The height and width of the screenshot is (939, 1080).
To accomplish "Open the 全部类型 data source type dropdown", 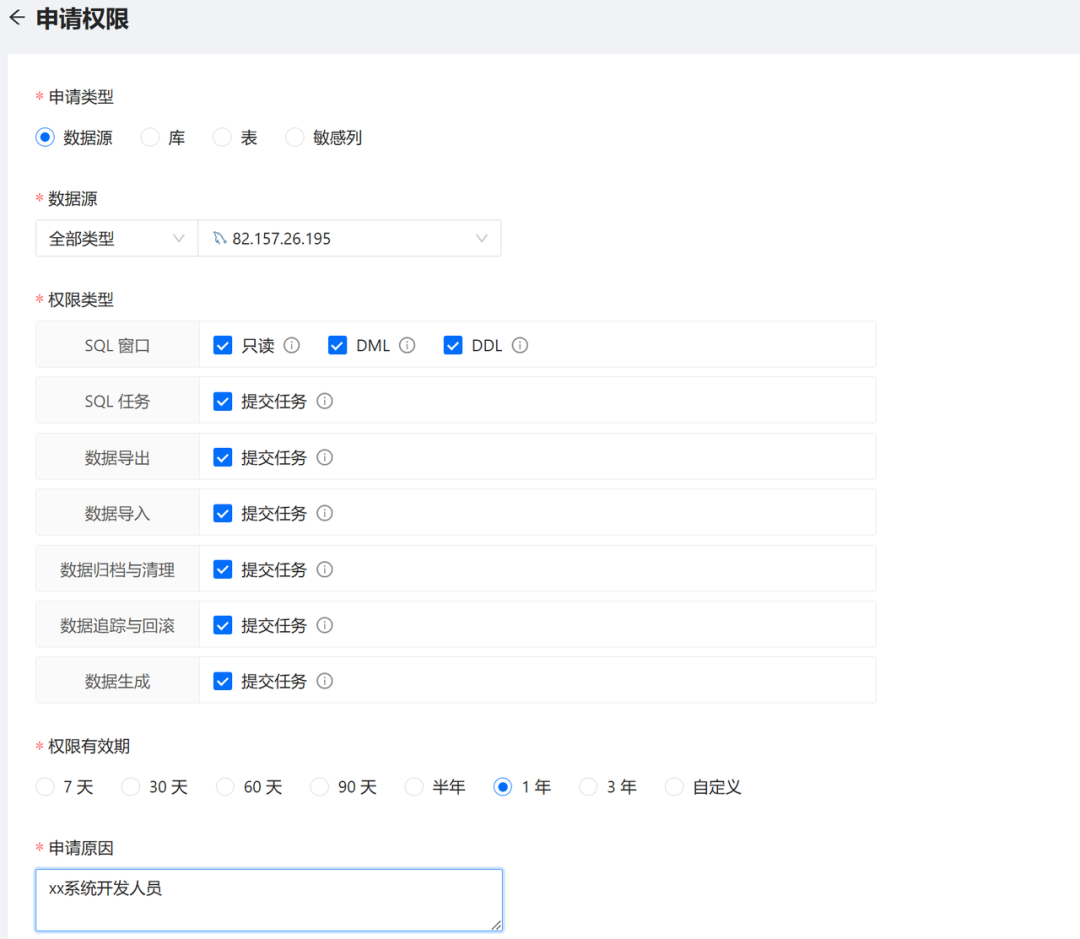I will (116, 239).
